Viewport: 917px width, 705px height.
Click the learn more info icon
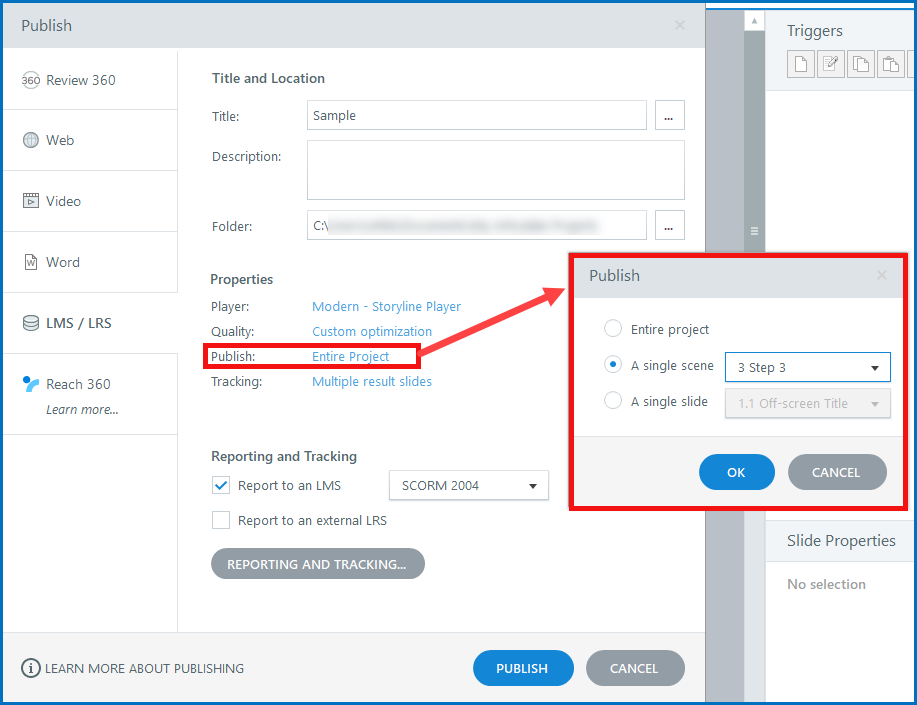pos(30,668)
